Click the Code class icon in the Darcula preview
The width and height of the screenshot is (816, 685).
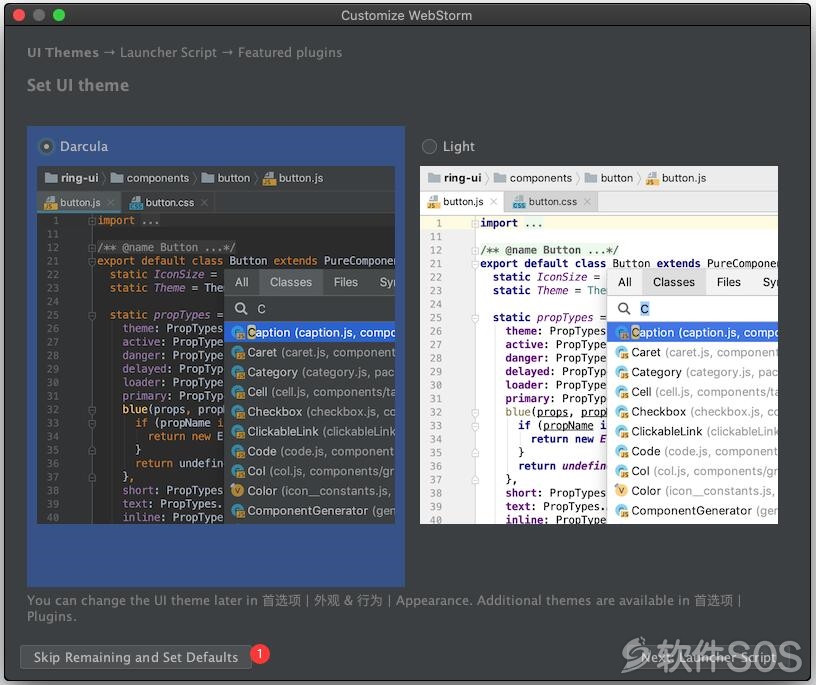238,451
